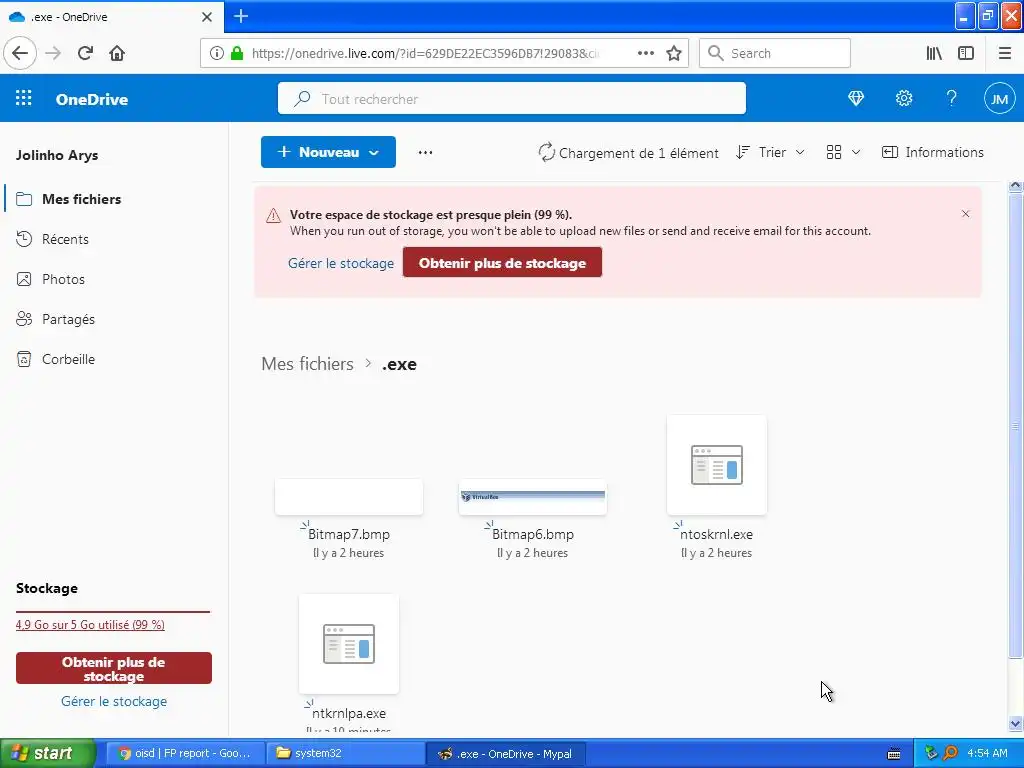Open a new browser tab with plus
This screenshot has width=1024, height=768.
(x=241, y=16)
